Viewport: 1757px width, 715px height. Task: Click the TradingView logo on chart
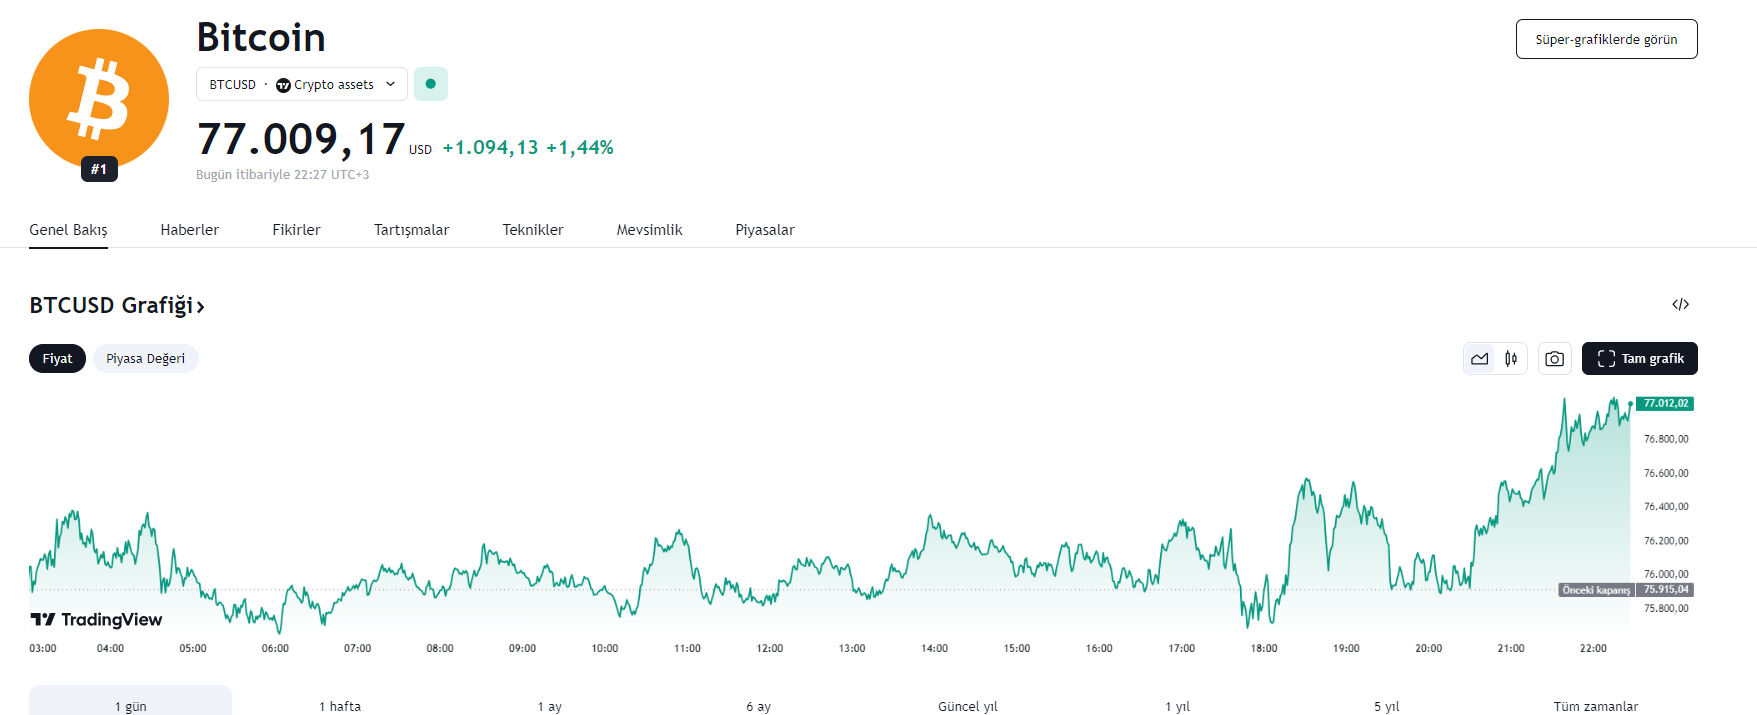[x=96, y=620]
